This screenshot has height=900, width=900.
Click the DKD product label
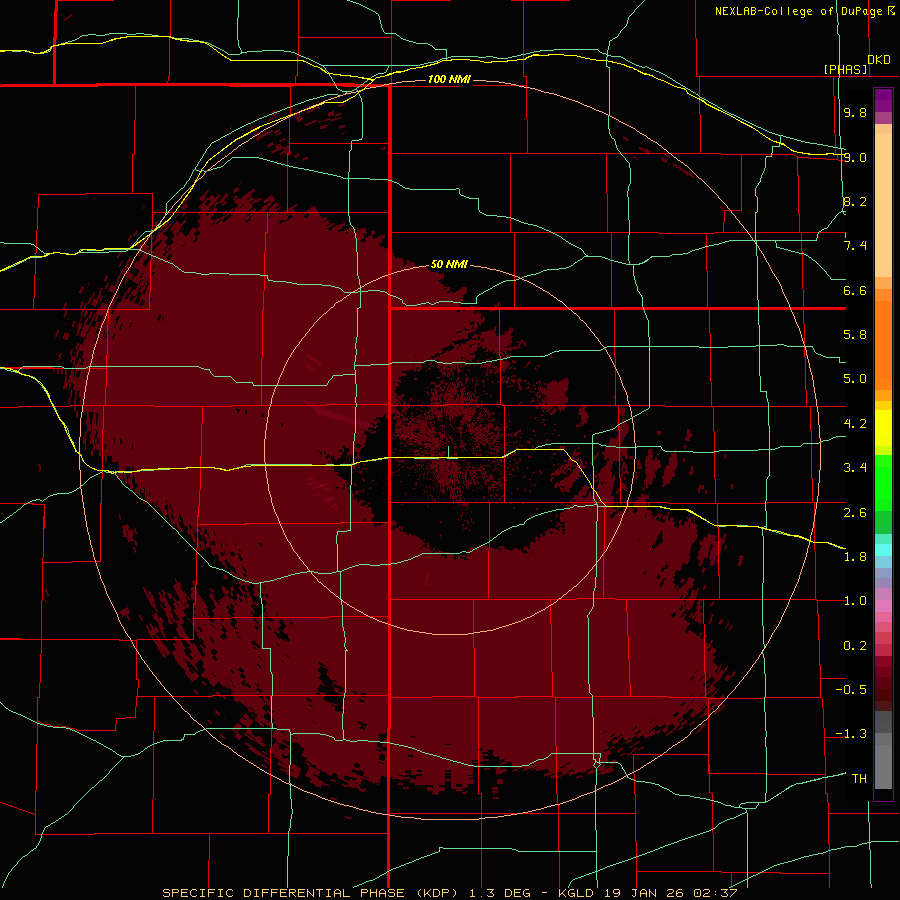click(879, 60)
